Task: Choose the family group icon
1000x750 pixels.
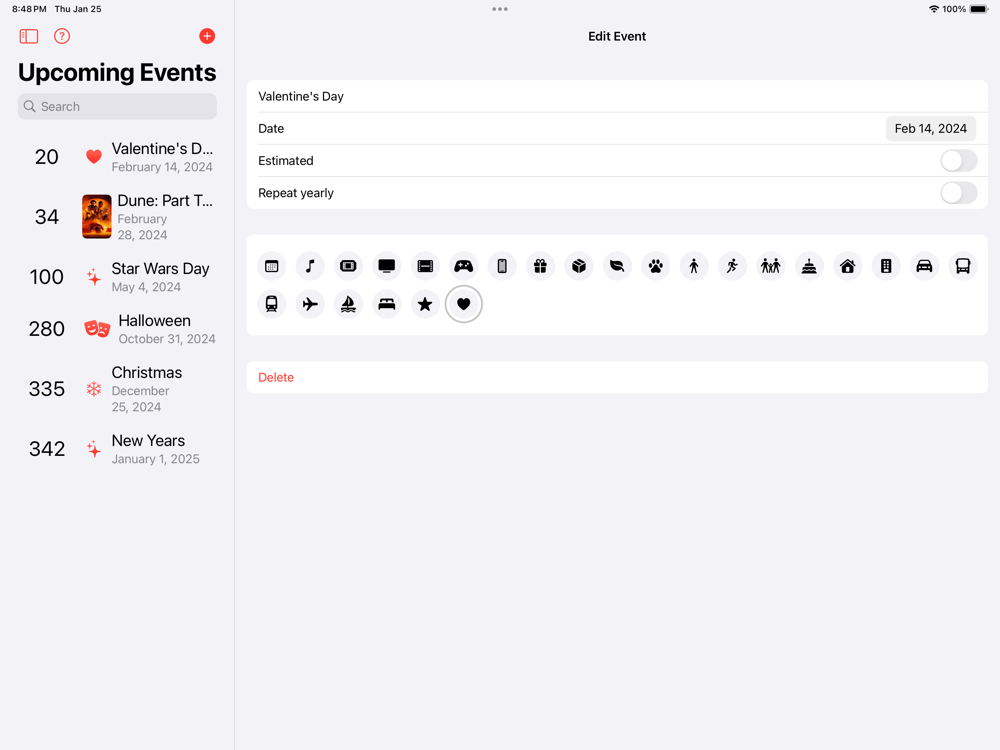Action: pos(771,266)
